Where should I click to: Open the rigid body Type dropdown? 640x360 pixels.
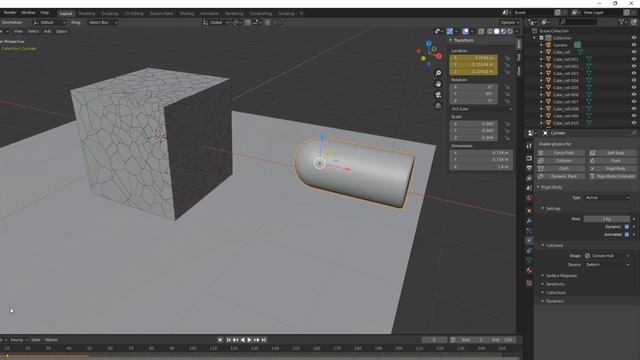(607, 198)
